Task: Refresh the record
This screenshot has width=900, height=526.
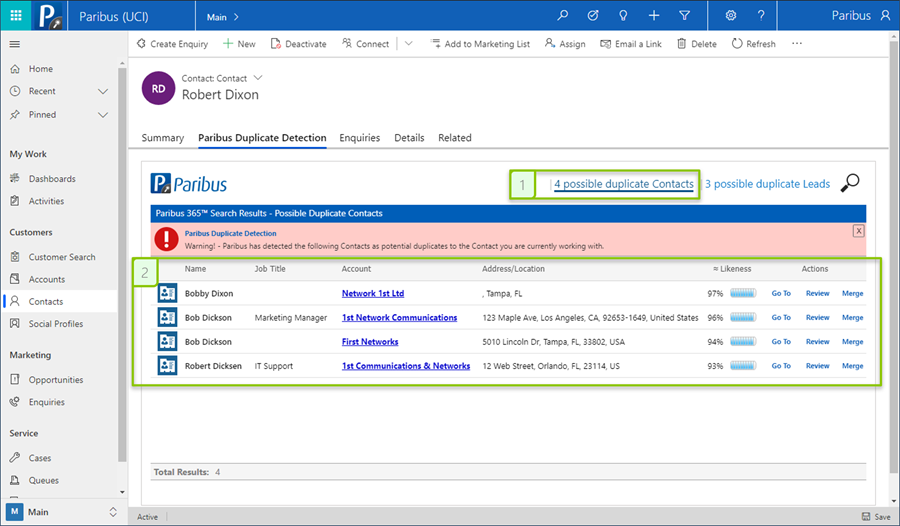Action: tap(754, 44)
